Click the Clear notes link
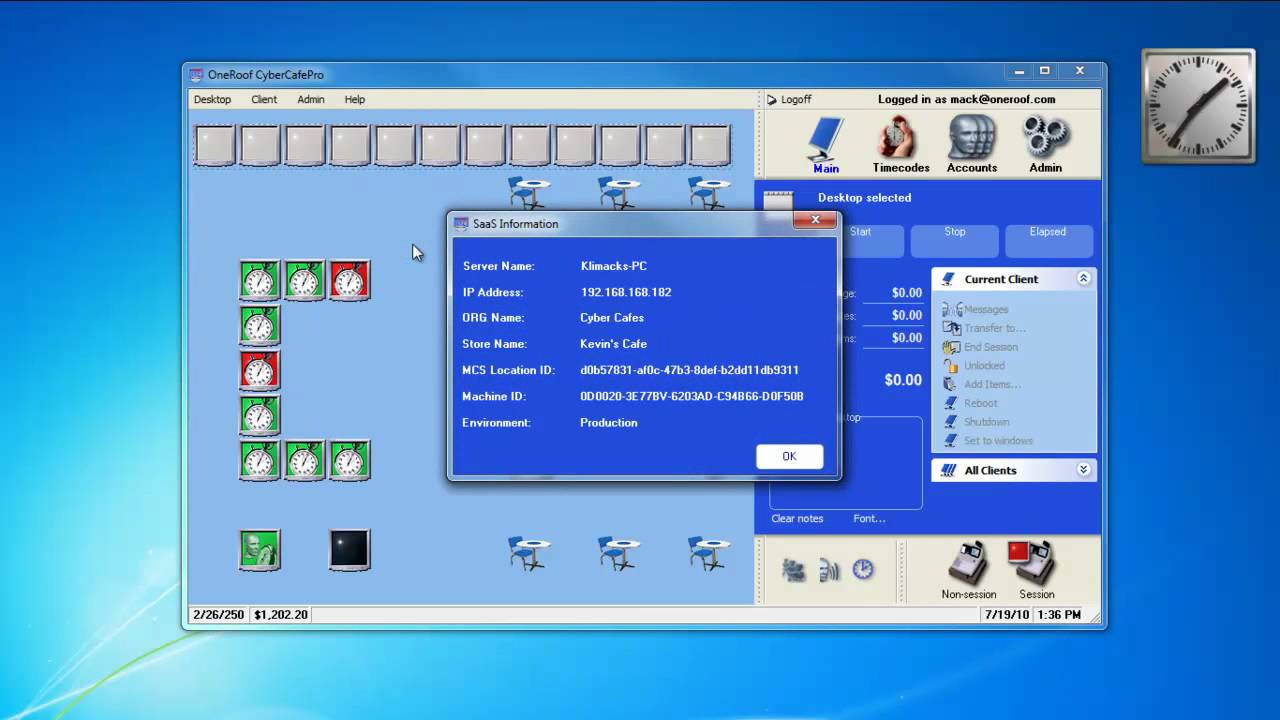Viewport: 1280px width, 720px height. click(797, 518)
